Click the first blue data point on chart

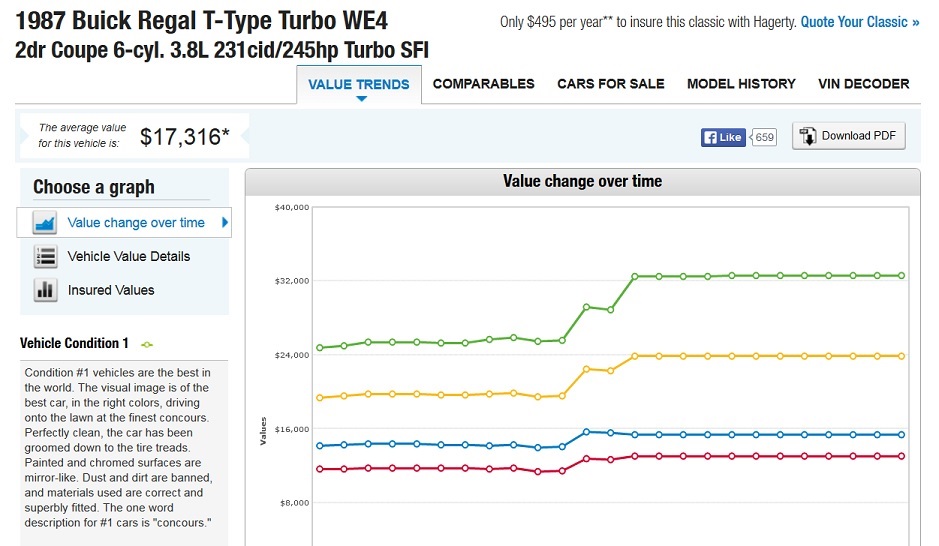point(320,446)
